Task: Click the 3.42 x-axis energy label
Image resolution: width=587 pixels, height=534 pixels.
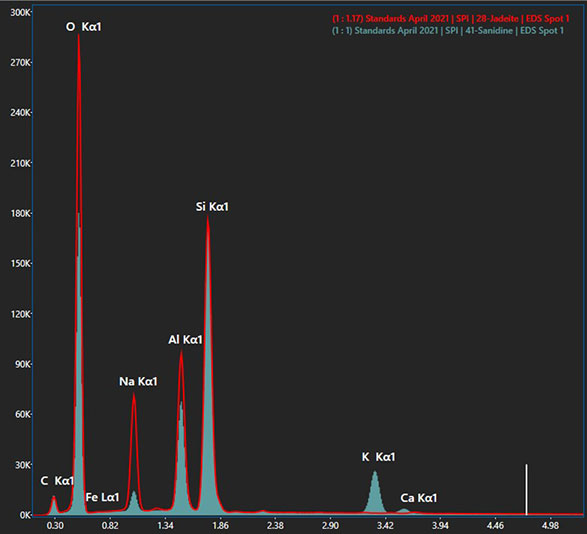Action: point(385,526)
